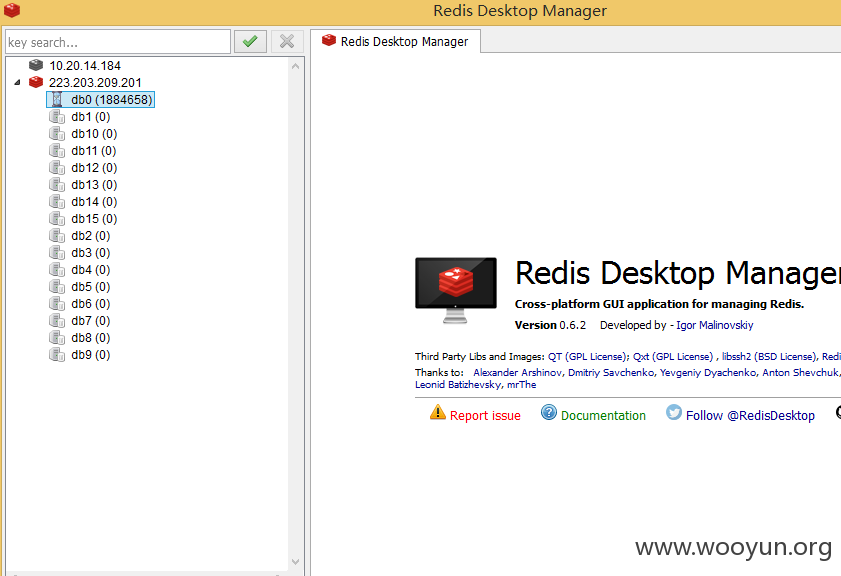Select the db9 (0) label

pos(91,355)
